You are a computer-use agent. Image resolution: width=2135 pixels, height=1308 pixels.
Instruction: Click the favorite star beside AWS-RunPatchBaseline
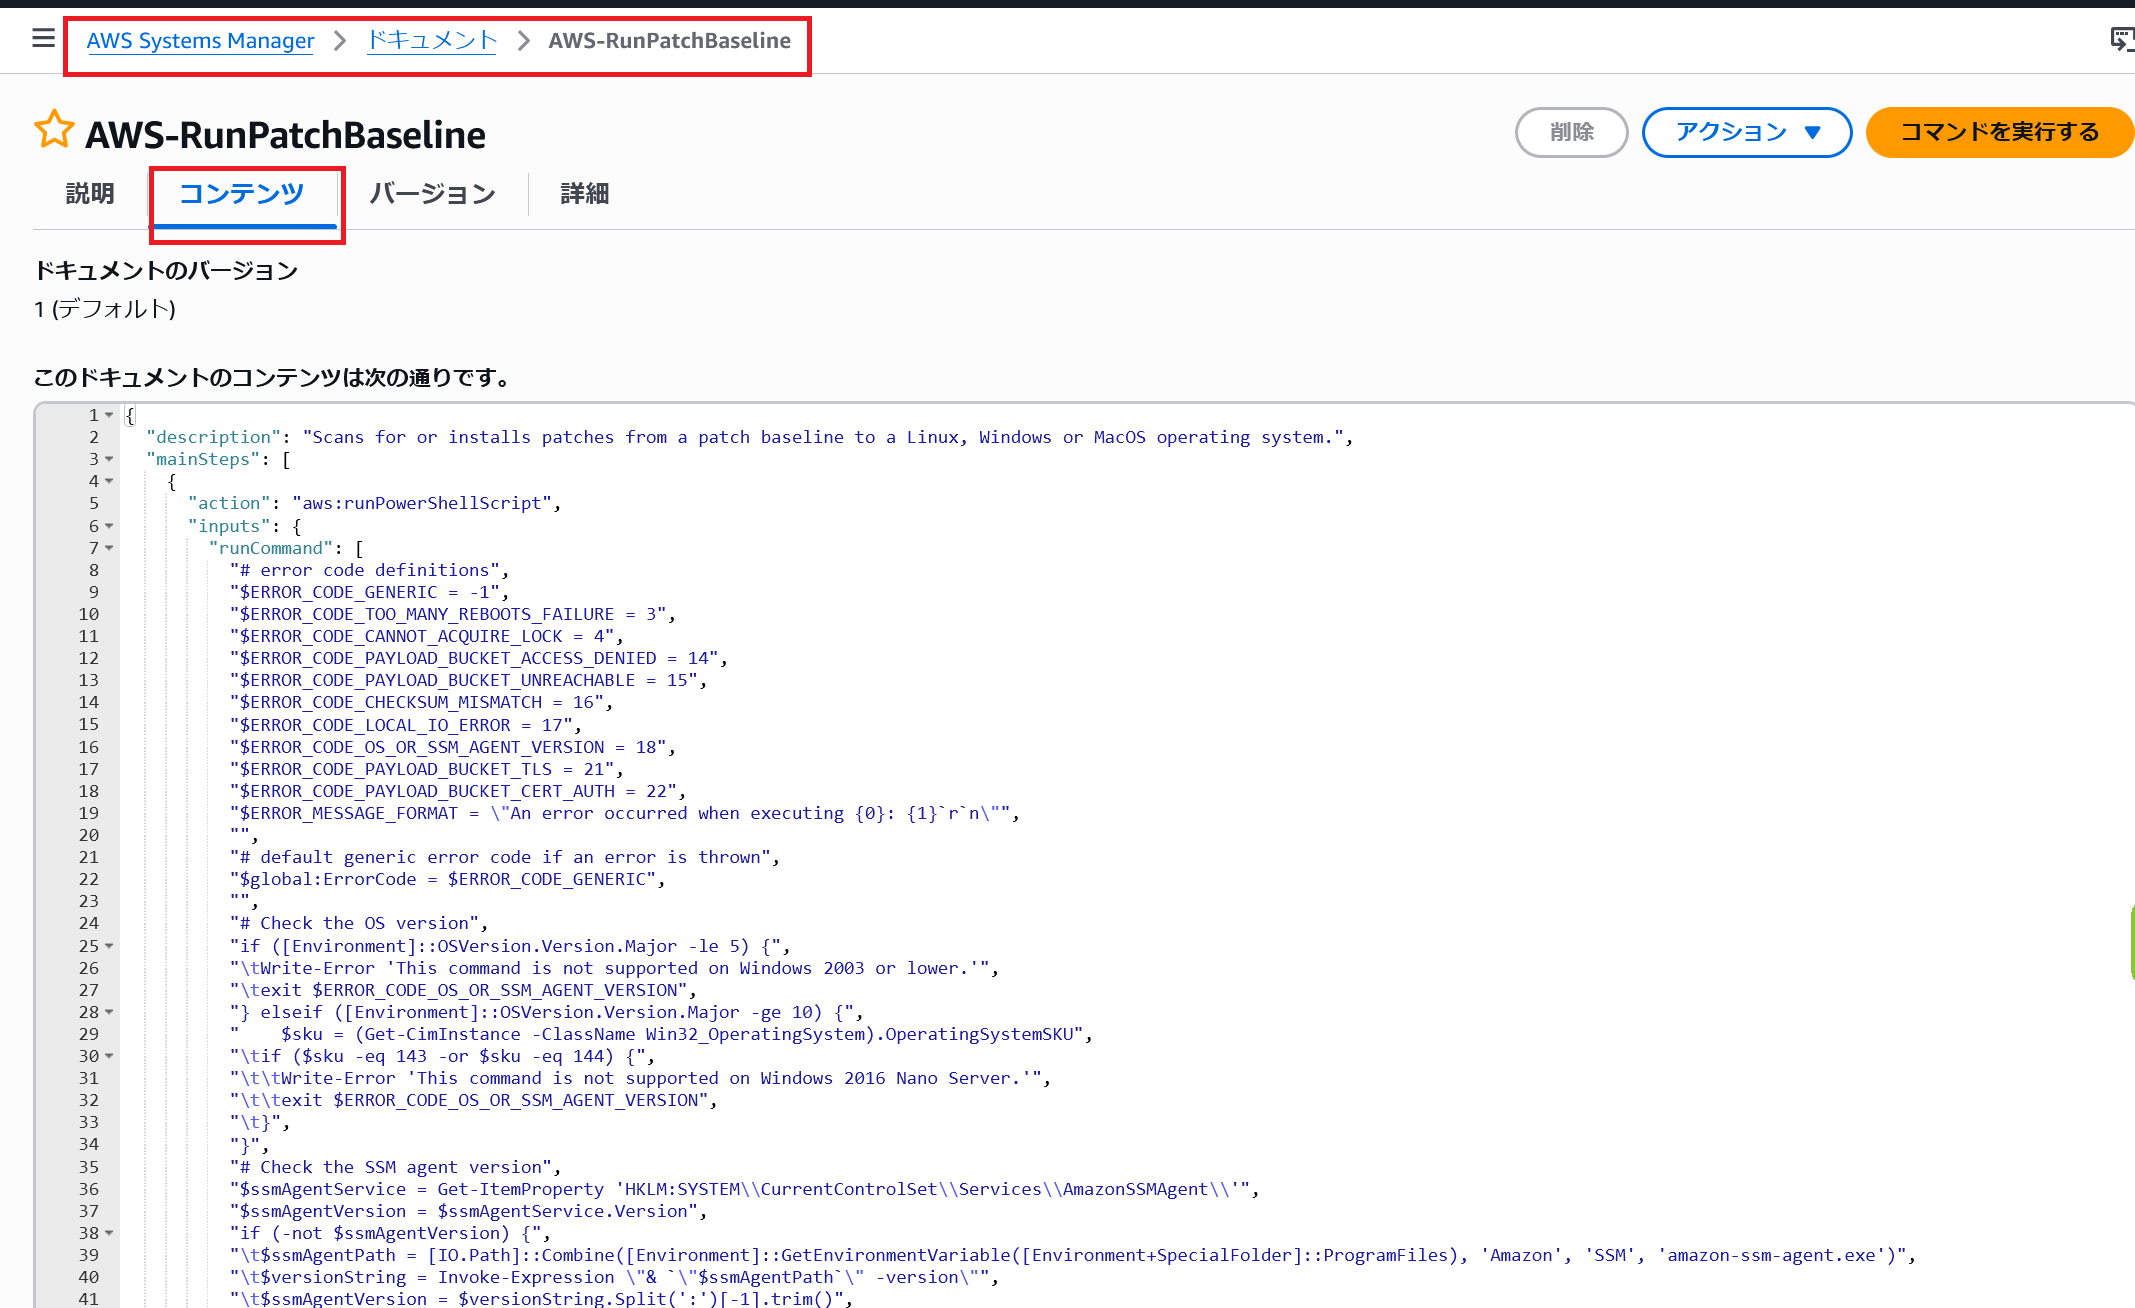[54, 131]
